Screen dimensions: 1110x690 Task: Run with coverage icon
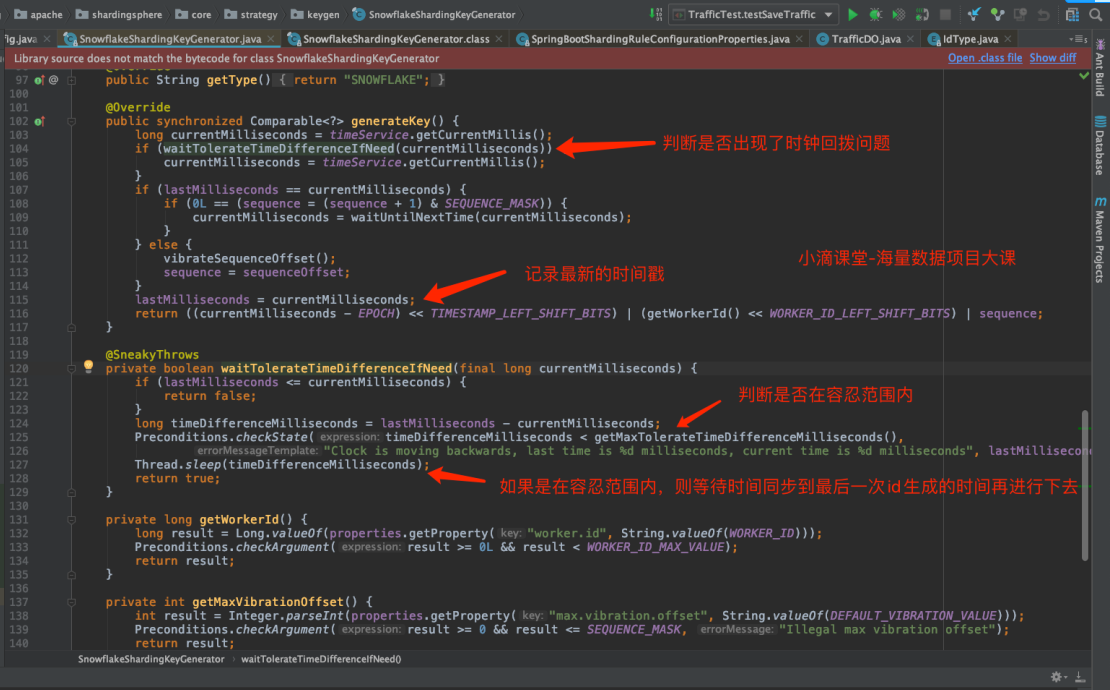pos(898,14)
